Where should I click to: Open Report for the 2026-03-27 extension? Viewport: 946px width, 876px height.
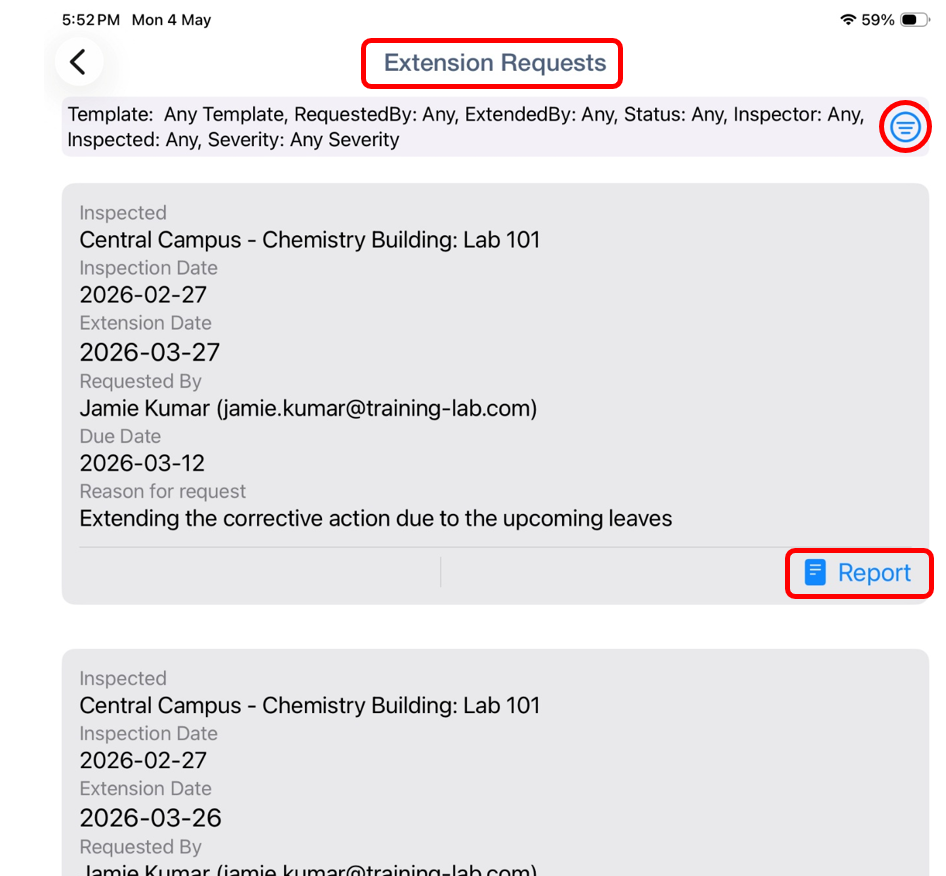(859, 573)
